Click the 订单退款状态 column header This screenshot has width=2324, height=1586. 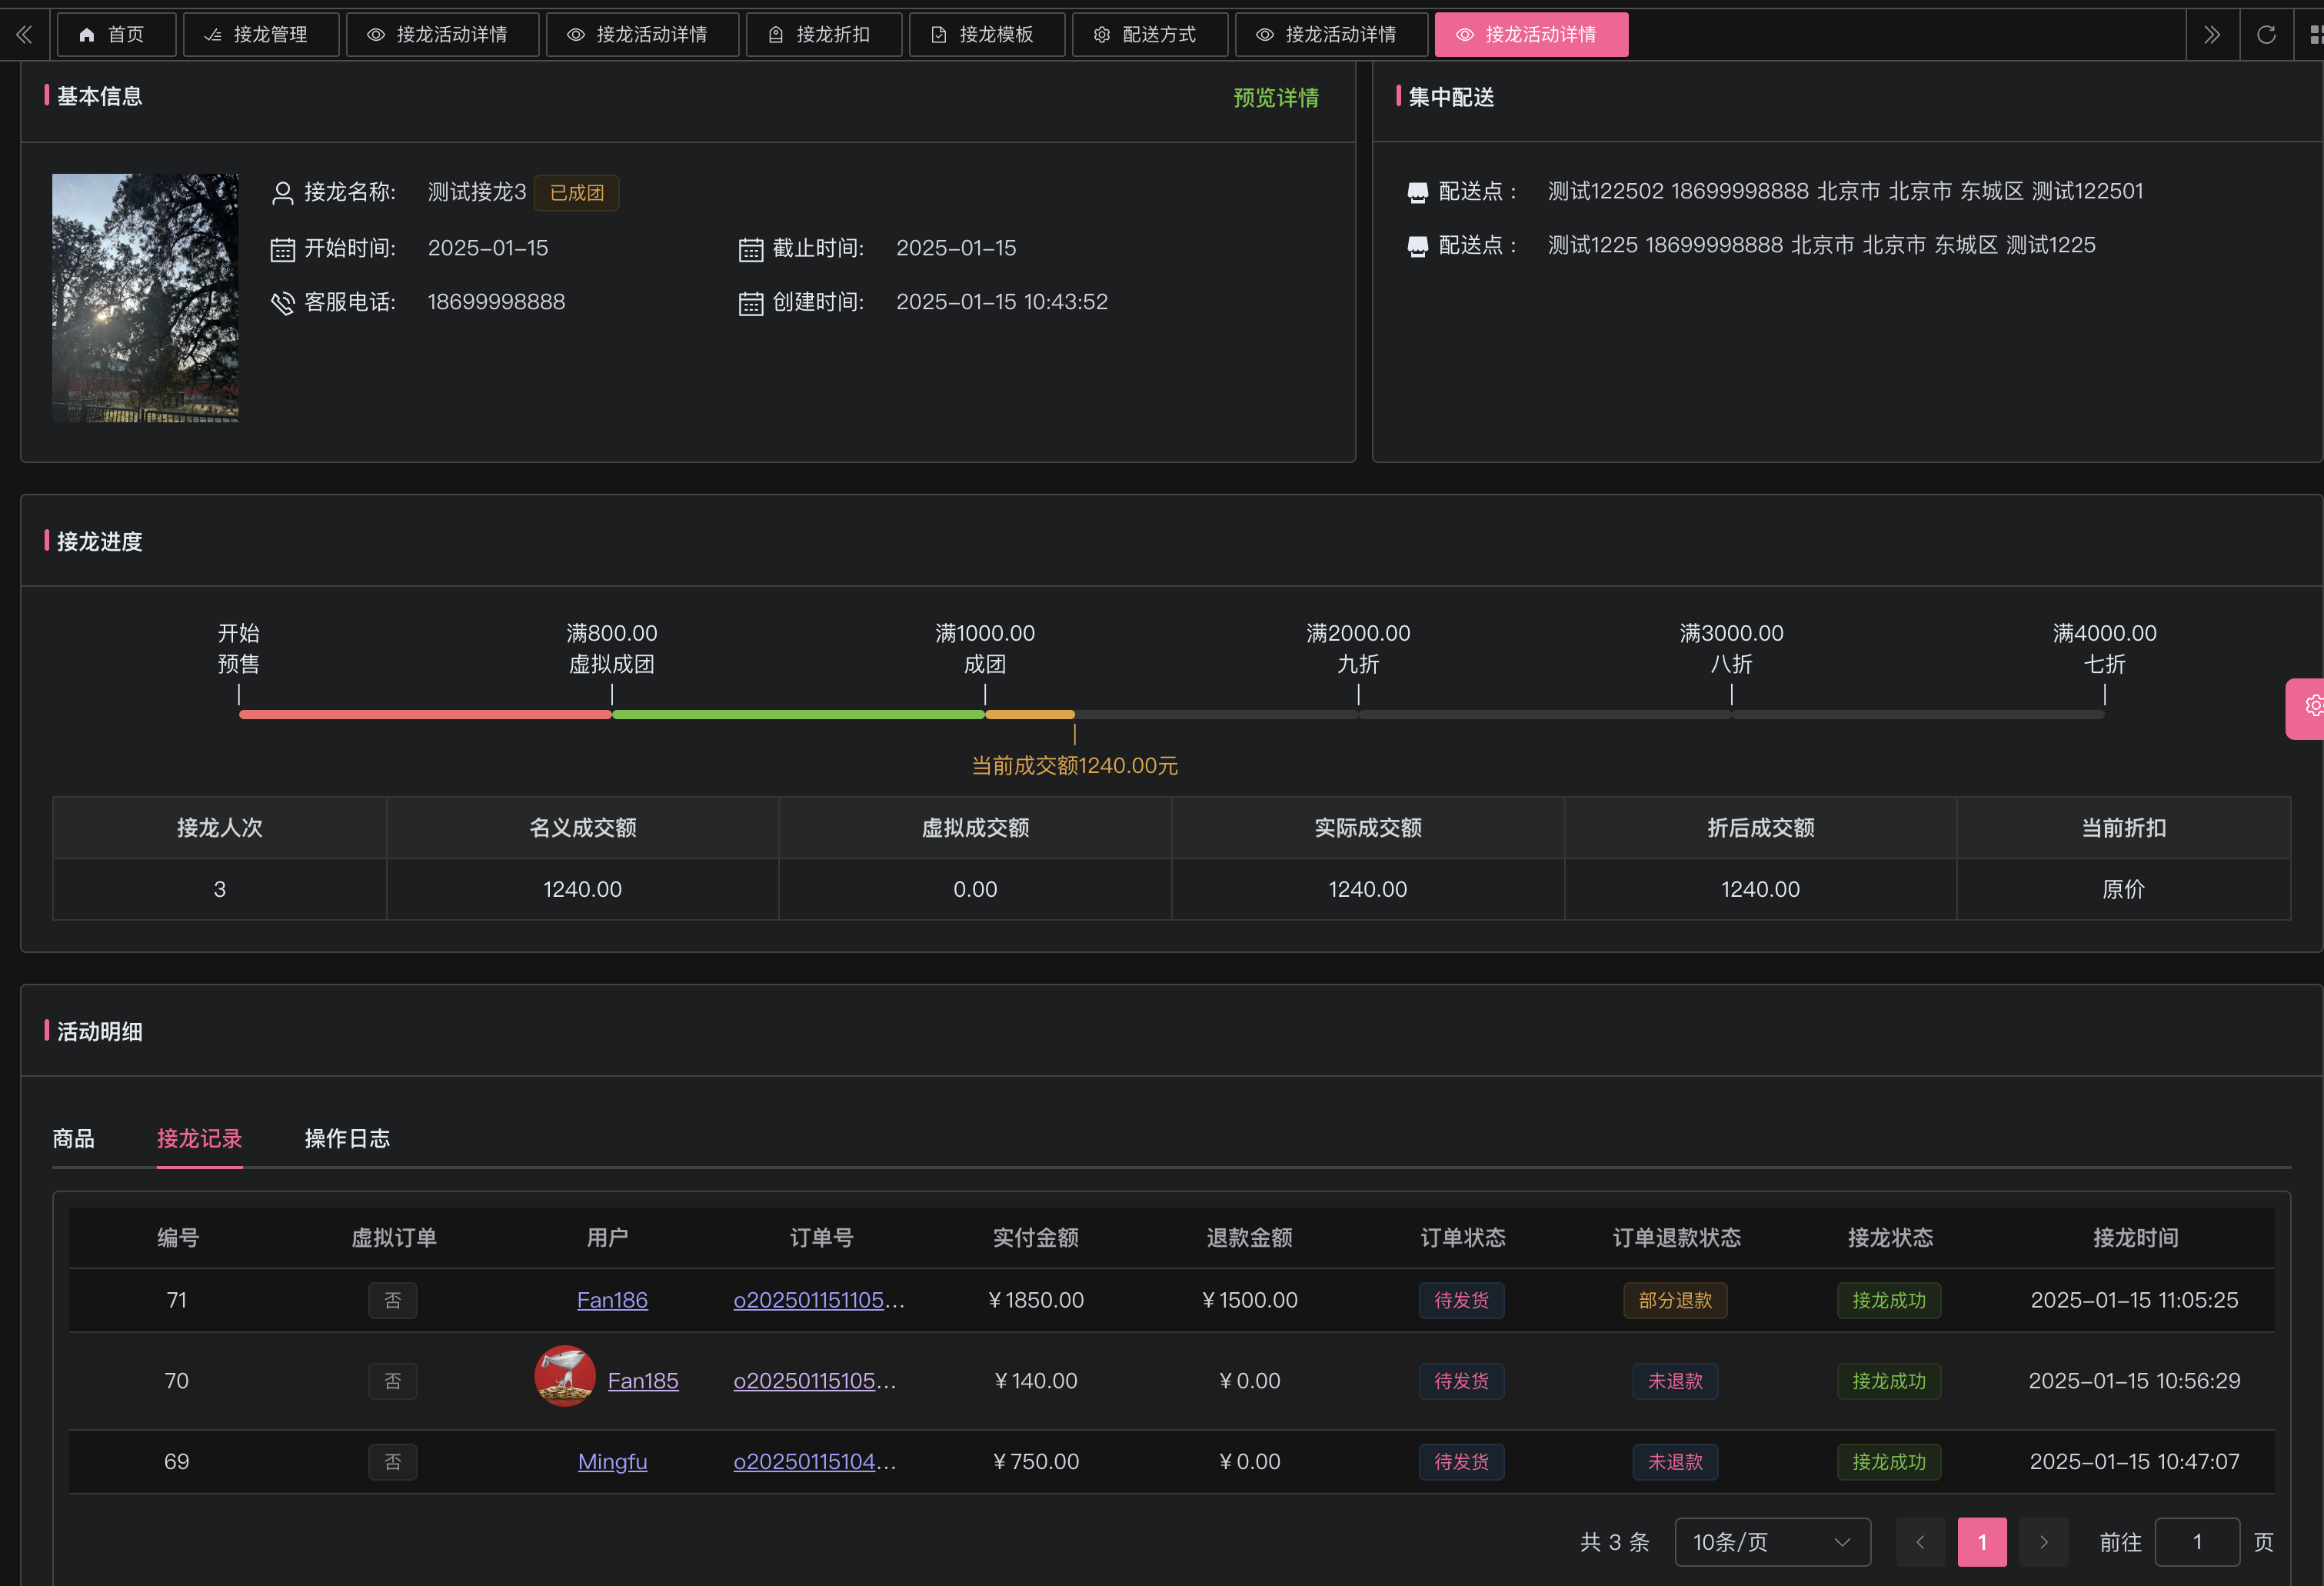(x=1677, y=1238)
